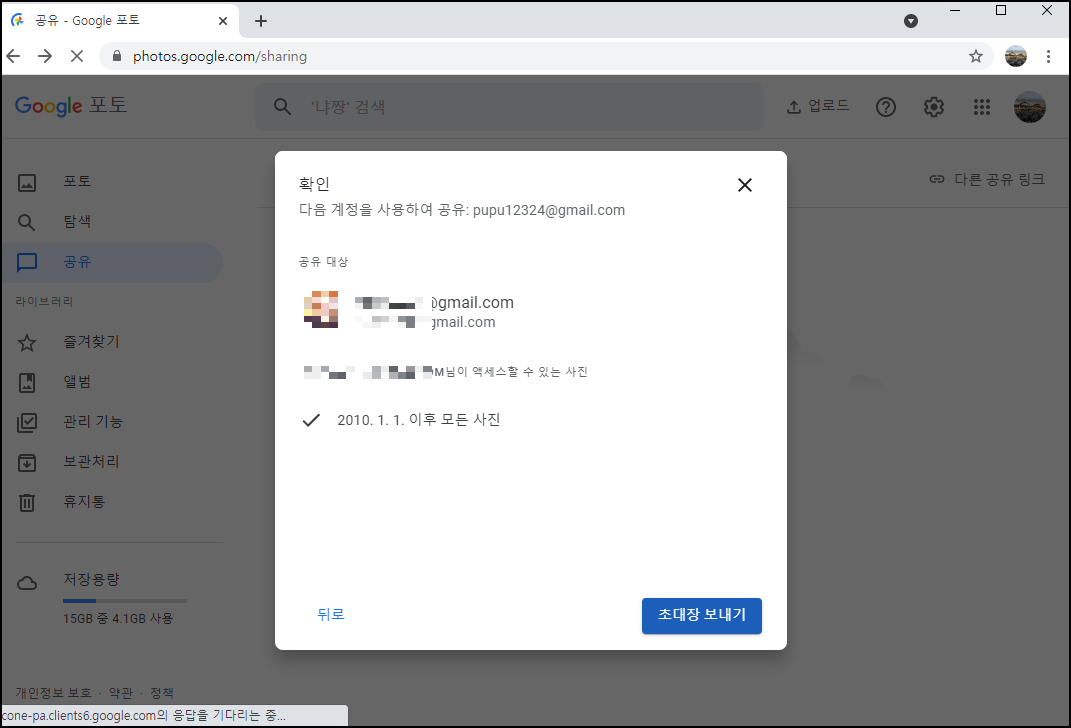Open the Google account avatar in Photos header
The image size is (1071, 728).
[1030, 107]
